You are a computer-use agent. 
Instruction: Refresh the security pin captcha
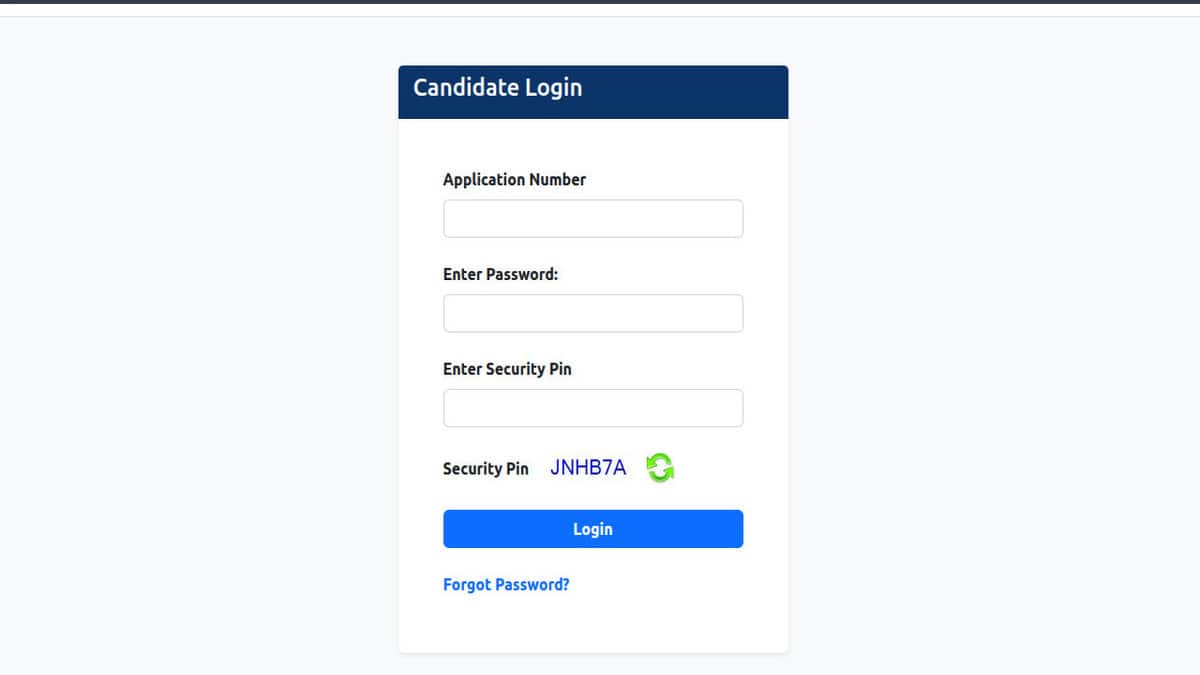pos(660,467)
